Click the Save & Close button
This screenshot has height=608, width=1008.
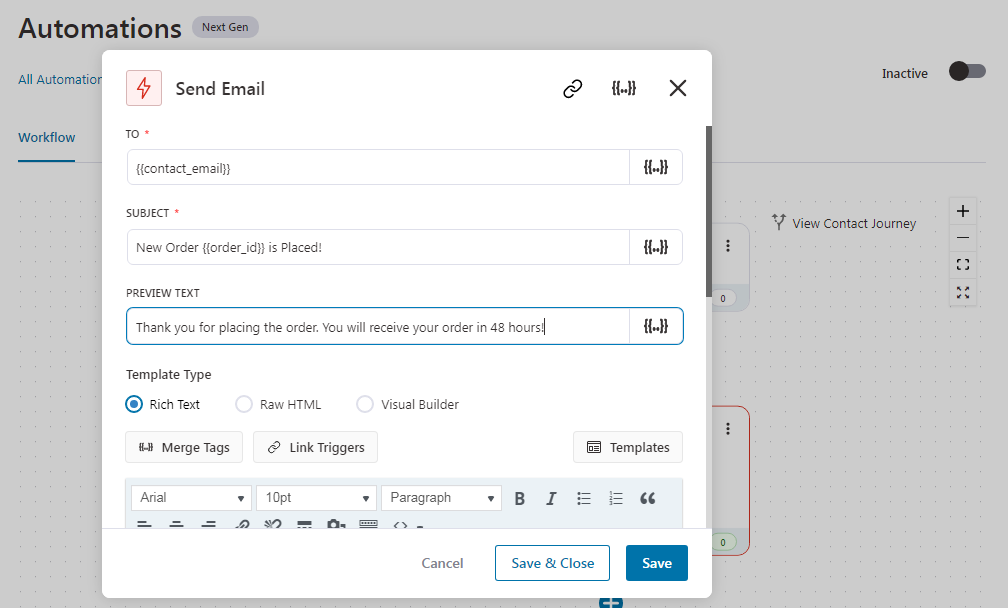pos(552,563)
